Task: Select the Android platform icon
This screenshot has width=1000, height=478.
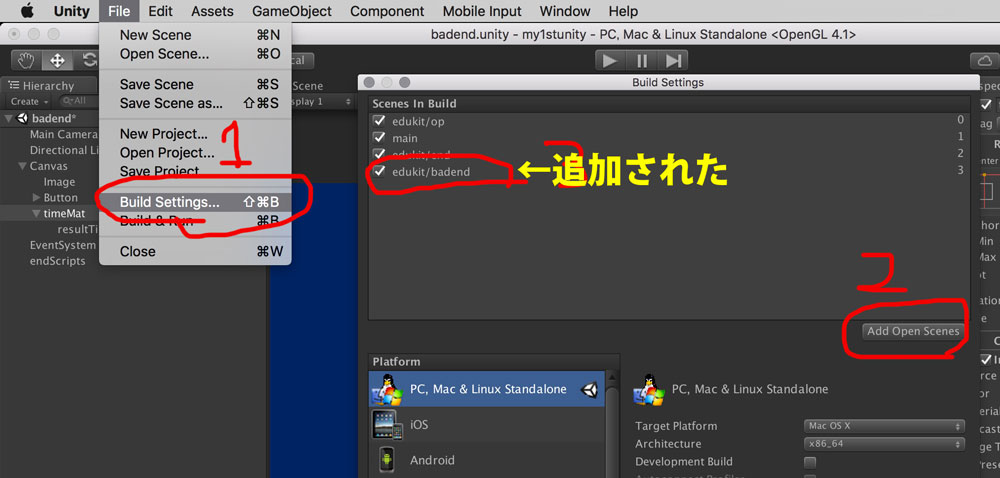Action: tap(386, 460)
